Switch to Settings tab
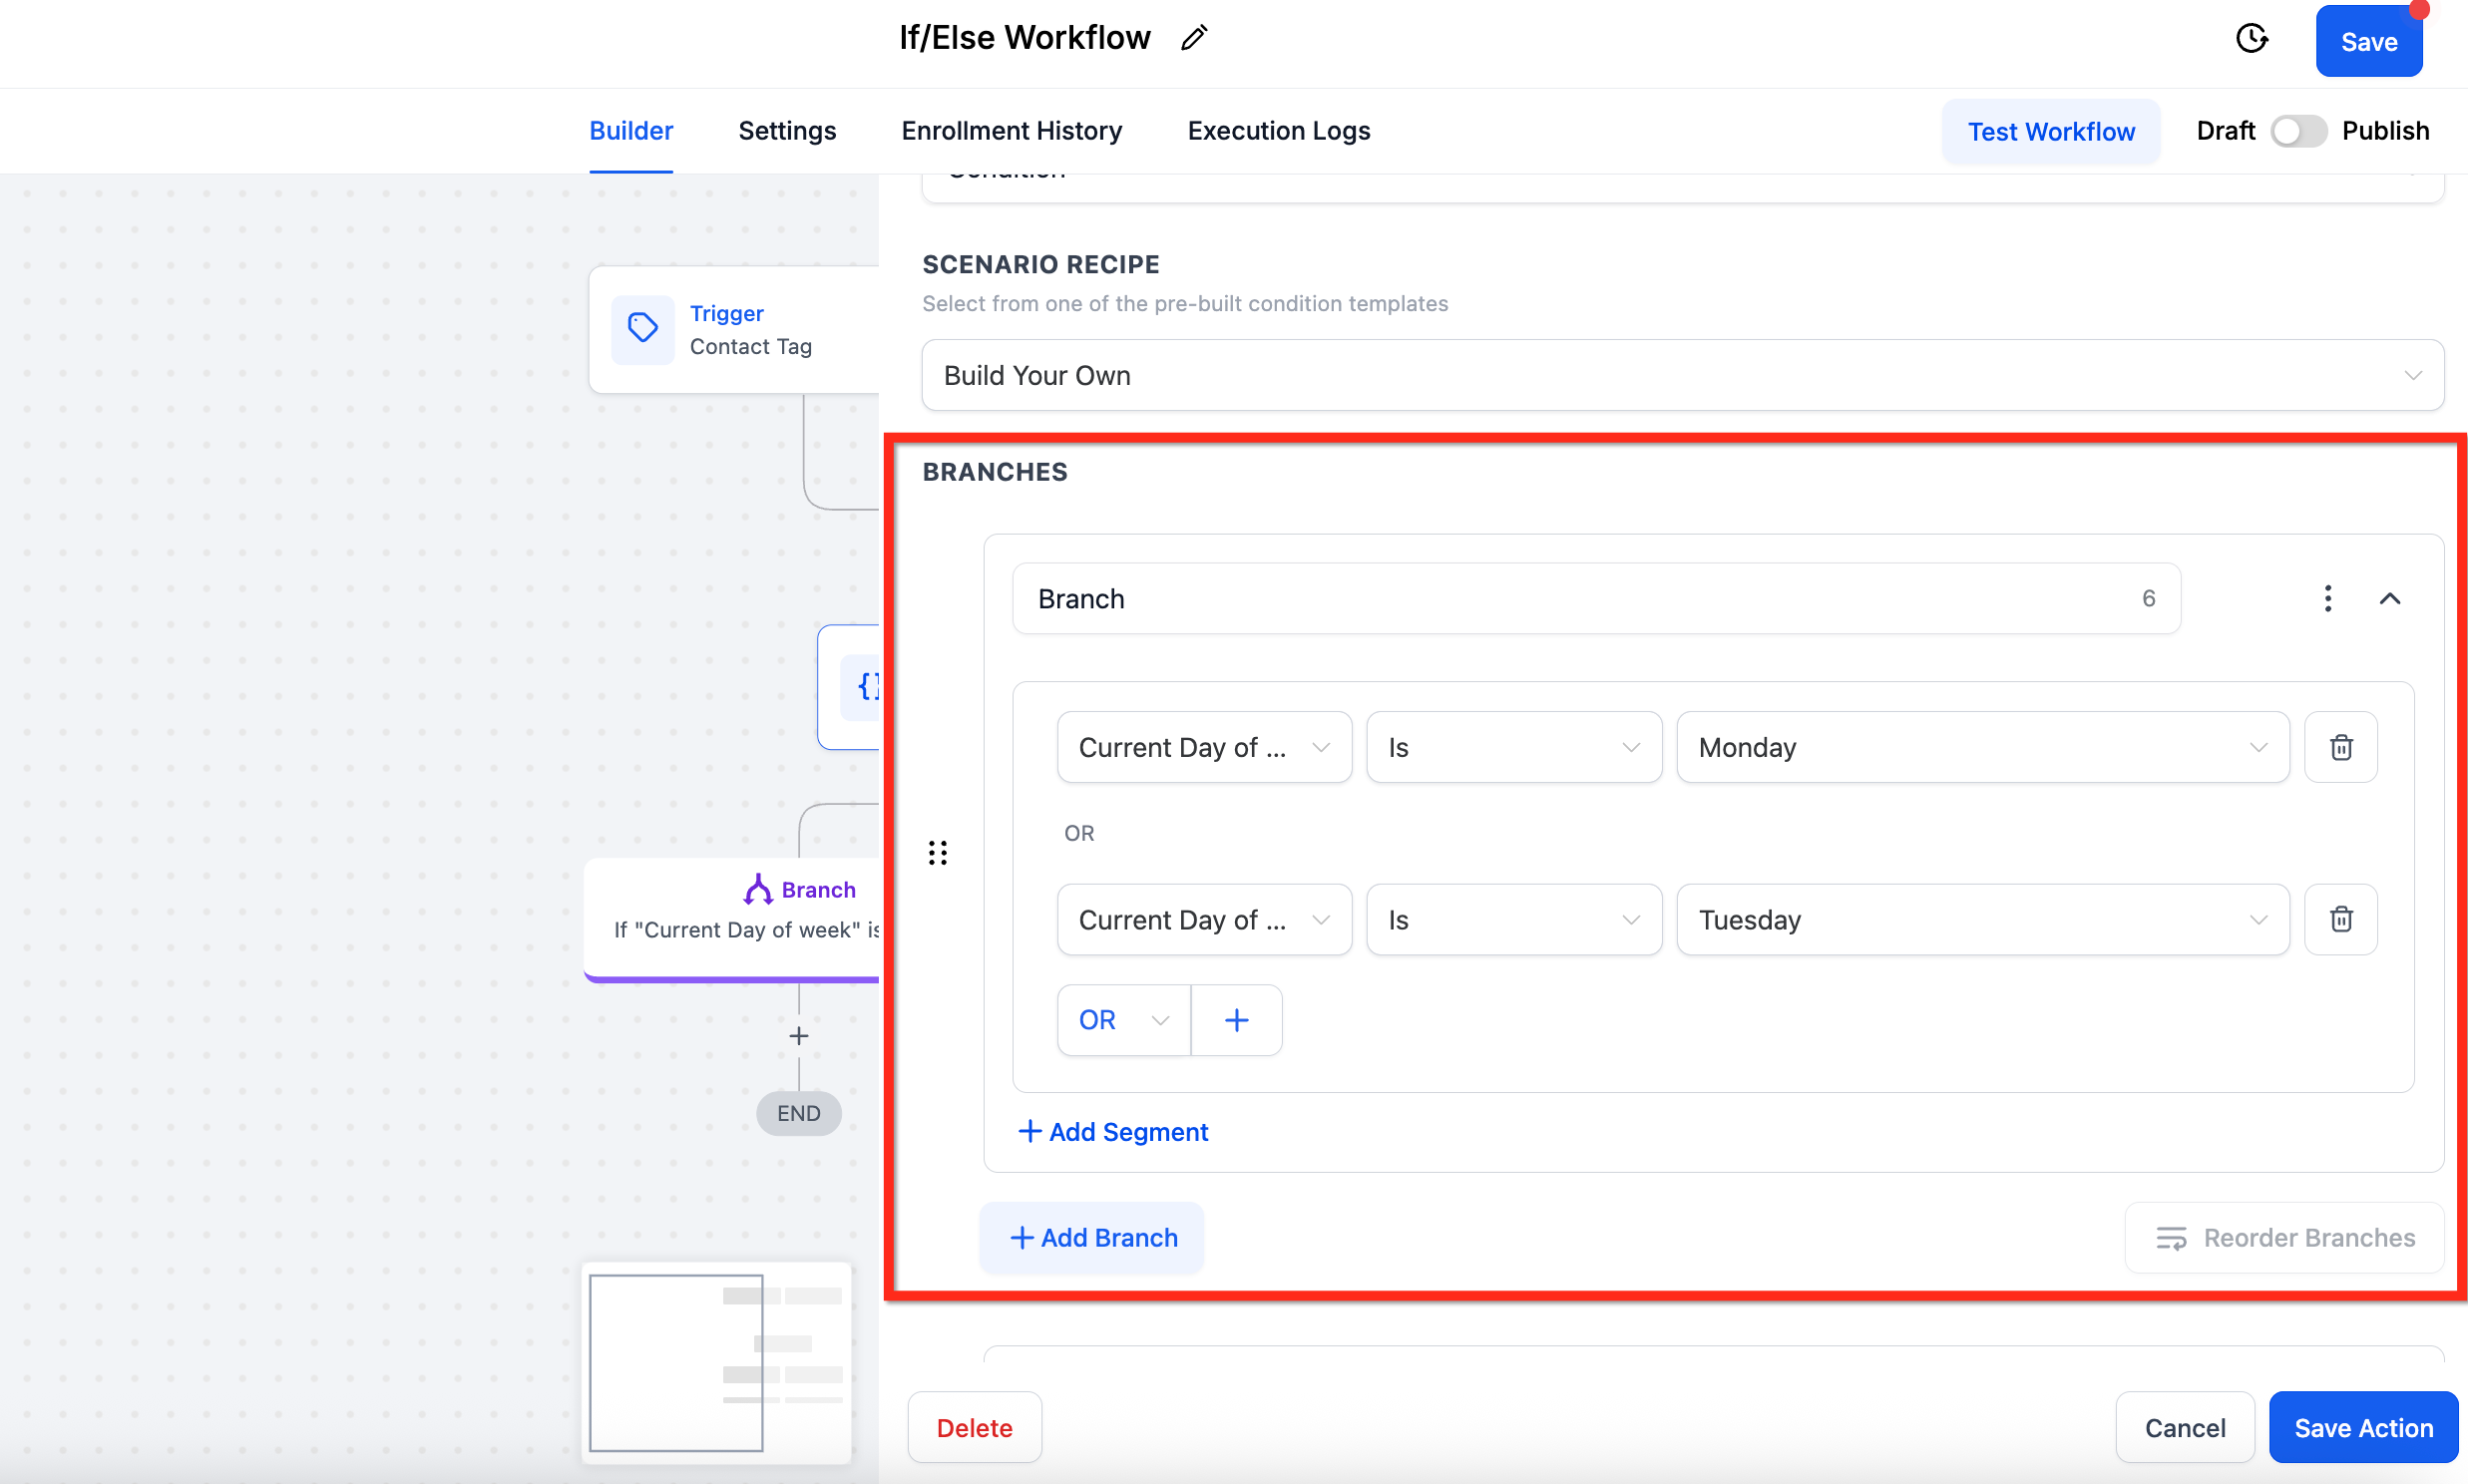Screen dimensions: 2468x1484 pyautogui.click(x=786, y=131)
